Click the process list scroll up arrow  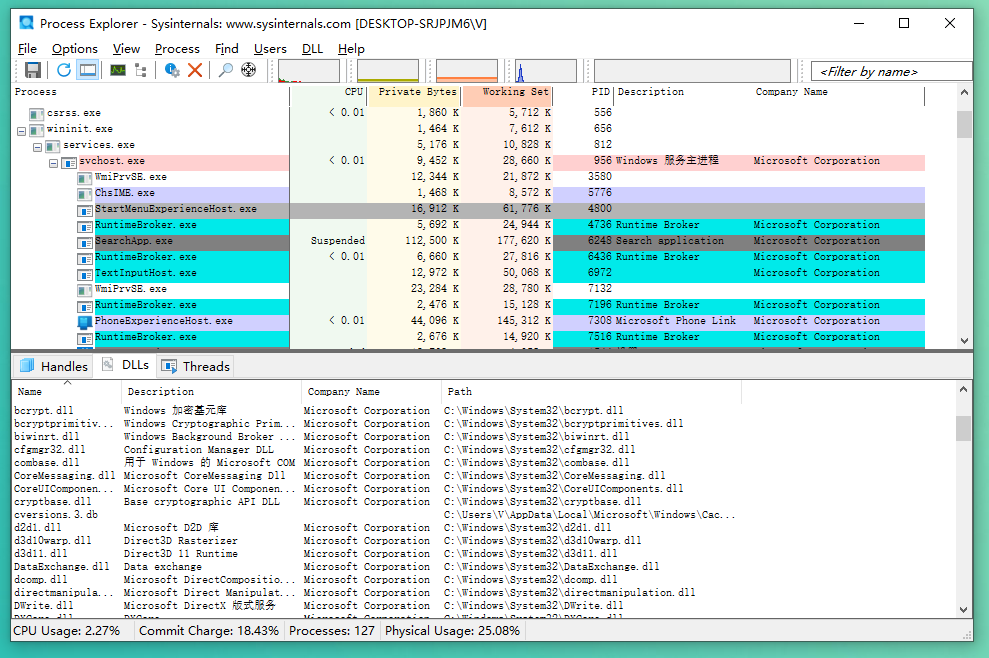pyautogui.click(x=964, y=92)
